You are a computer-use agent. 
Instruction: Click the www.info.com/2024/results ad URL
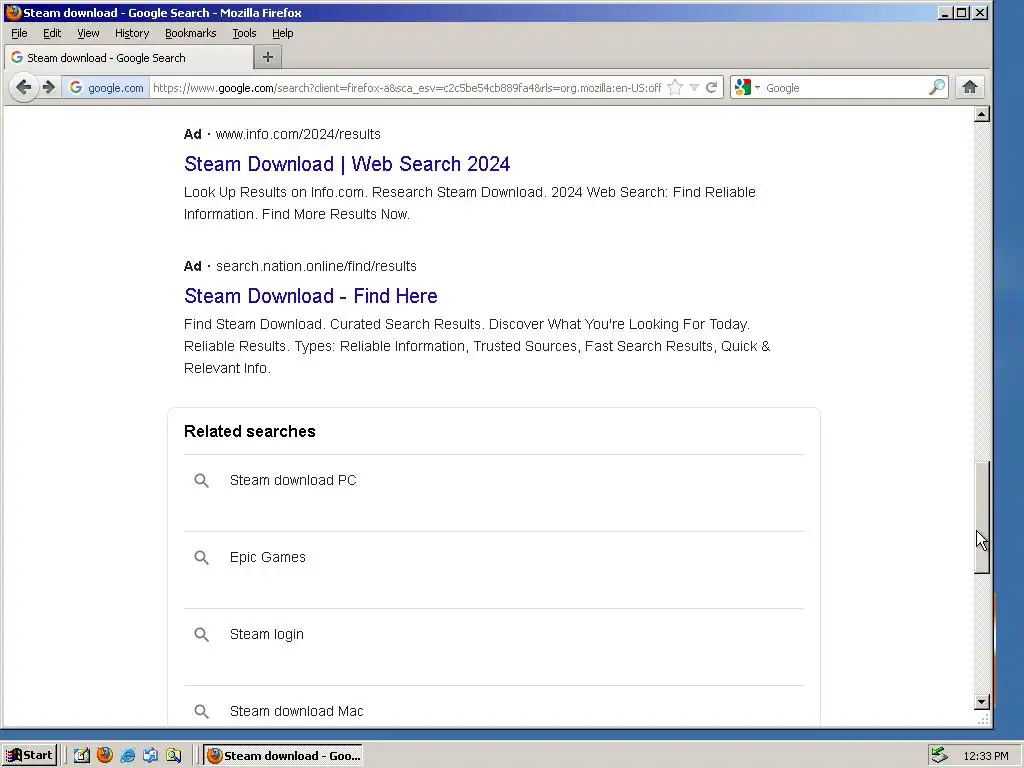pyautogui.click(x=298, y=134)
